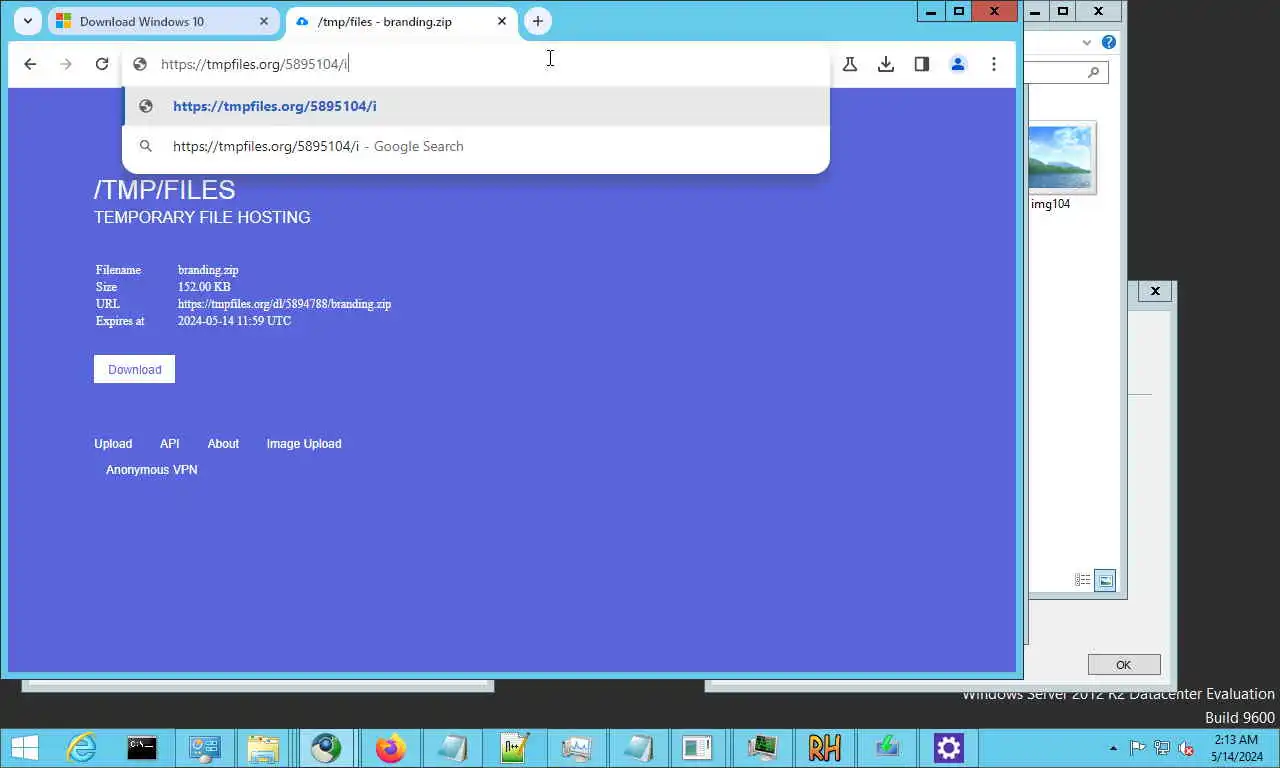This screenshot has width=1280, height=768.
Task: Open green download arrow taskbar icon
Action: 886,748
